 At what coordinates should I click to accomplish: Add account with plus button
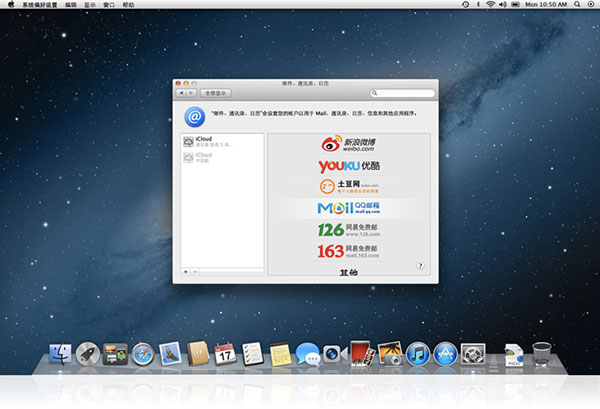tap(186, 272)
